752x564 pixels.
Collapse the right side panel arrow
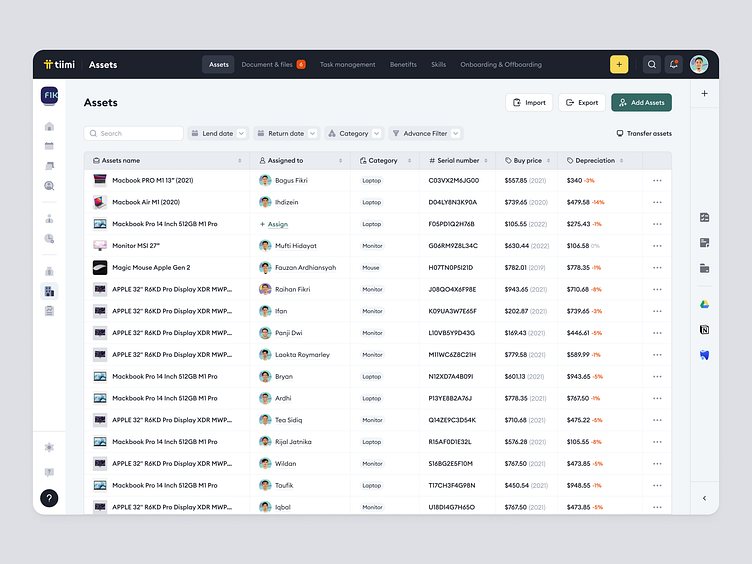704,498
